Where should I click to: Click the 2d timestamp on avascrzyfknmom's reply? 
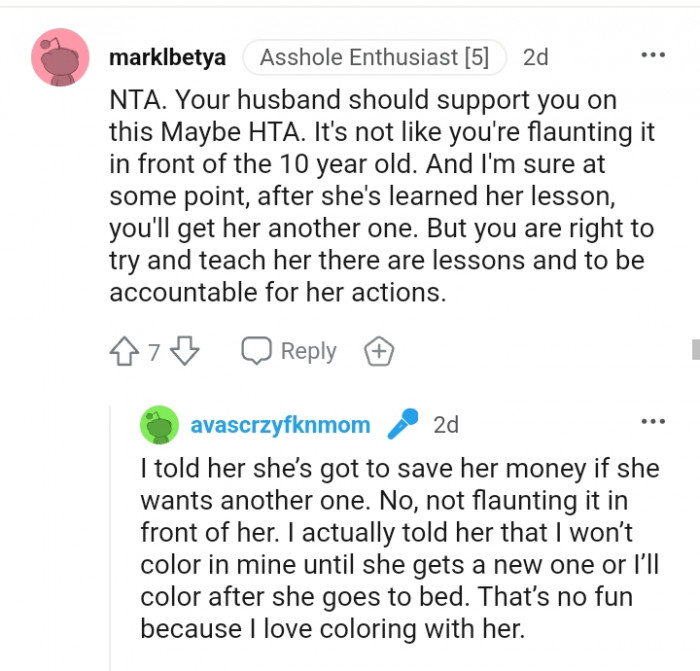click(446, 425)
